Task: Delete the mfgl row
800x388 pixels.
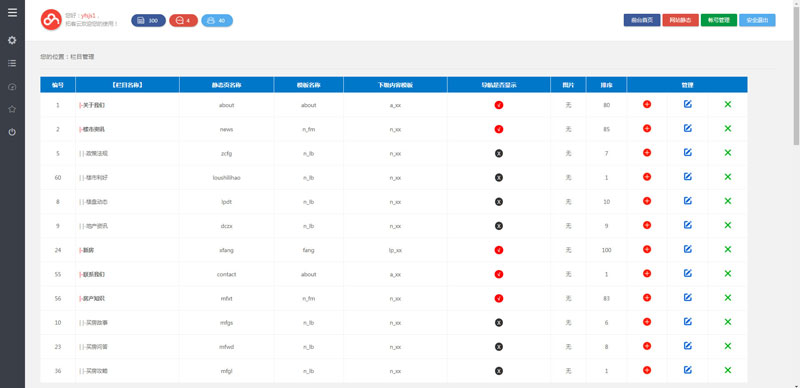Action: 728,370
